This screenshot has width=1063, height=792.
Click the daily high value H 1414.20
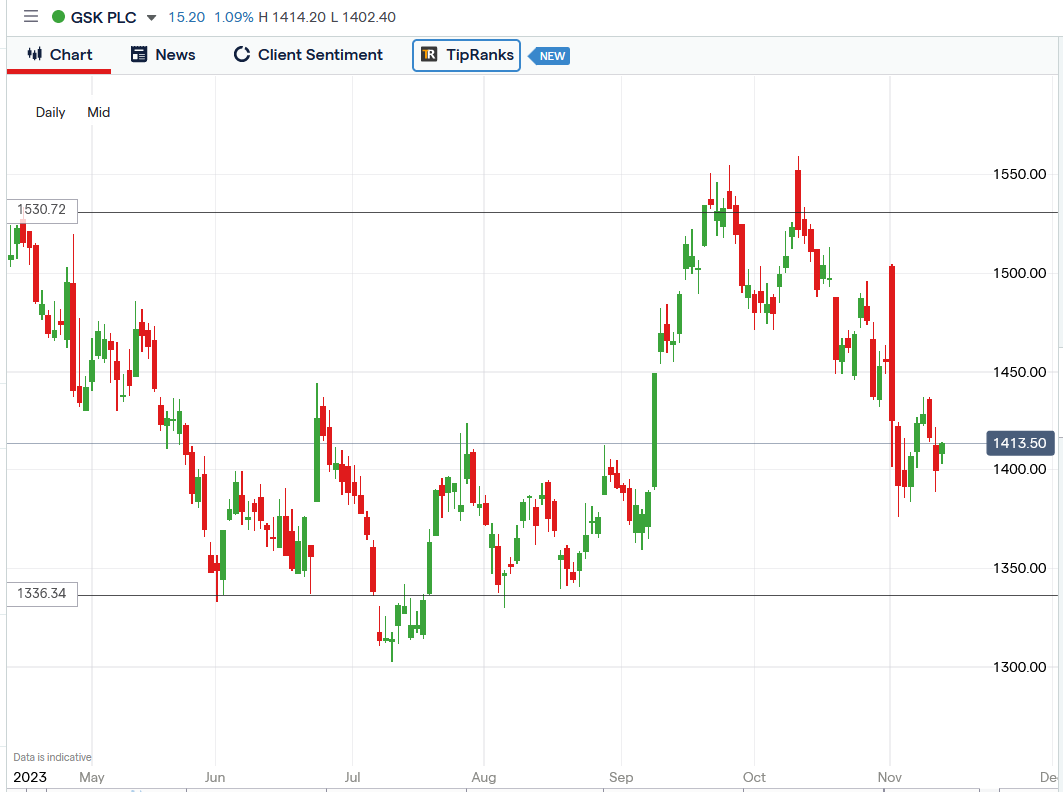(292, 18)
